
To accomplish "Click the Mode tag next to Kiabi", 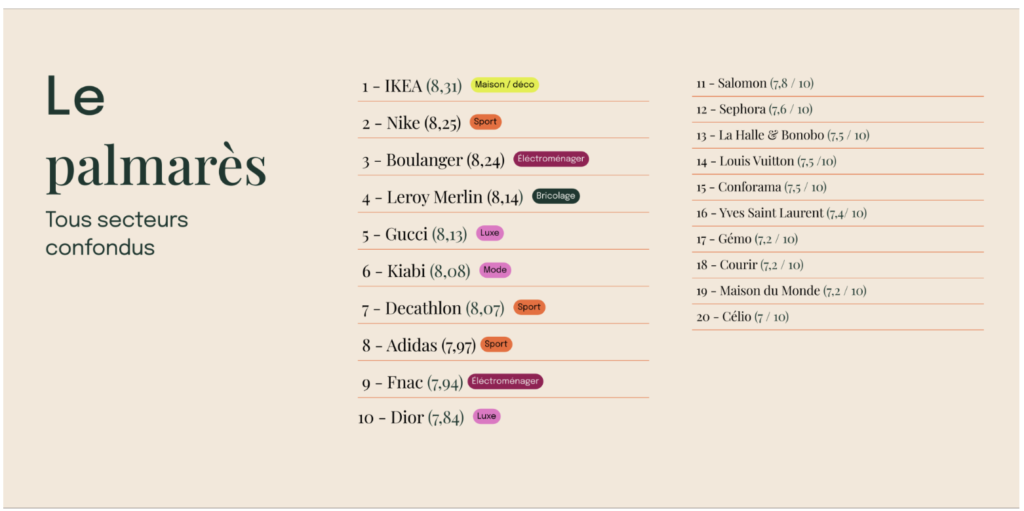I will click(495, 270).
